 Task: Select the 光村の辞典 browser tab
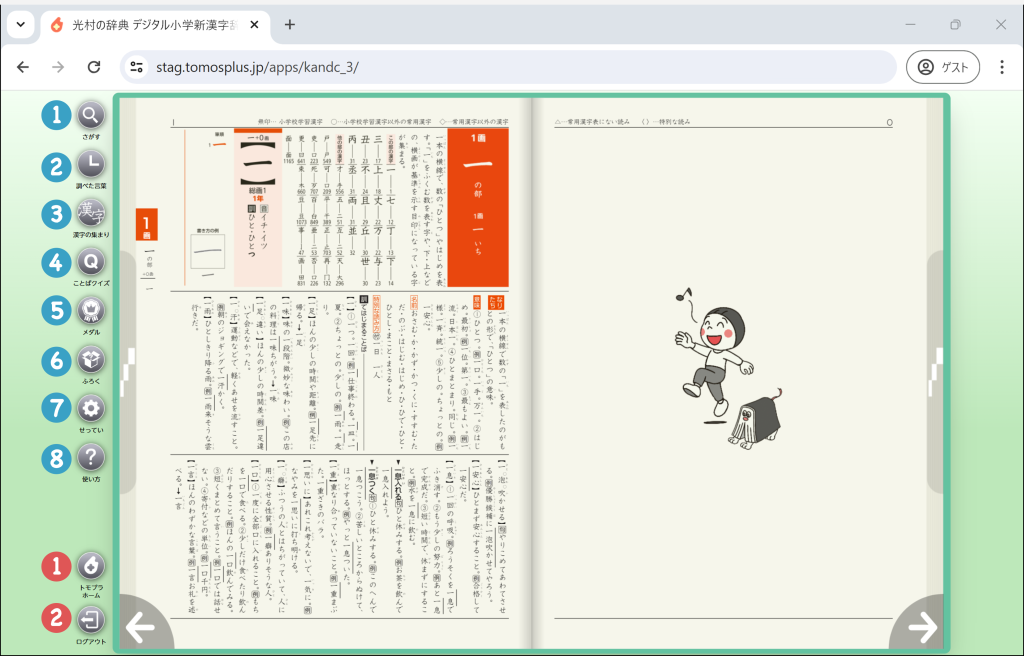click(x=155, y=25)
